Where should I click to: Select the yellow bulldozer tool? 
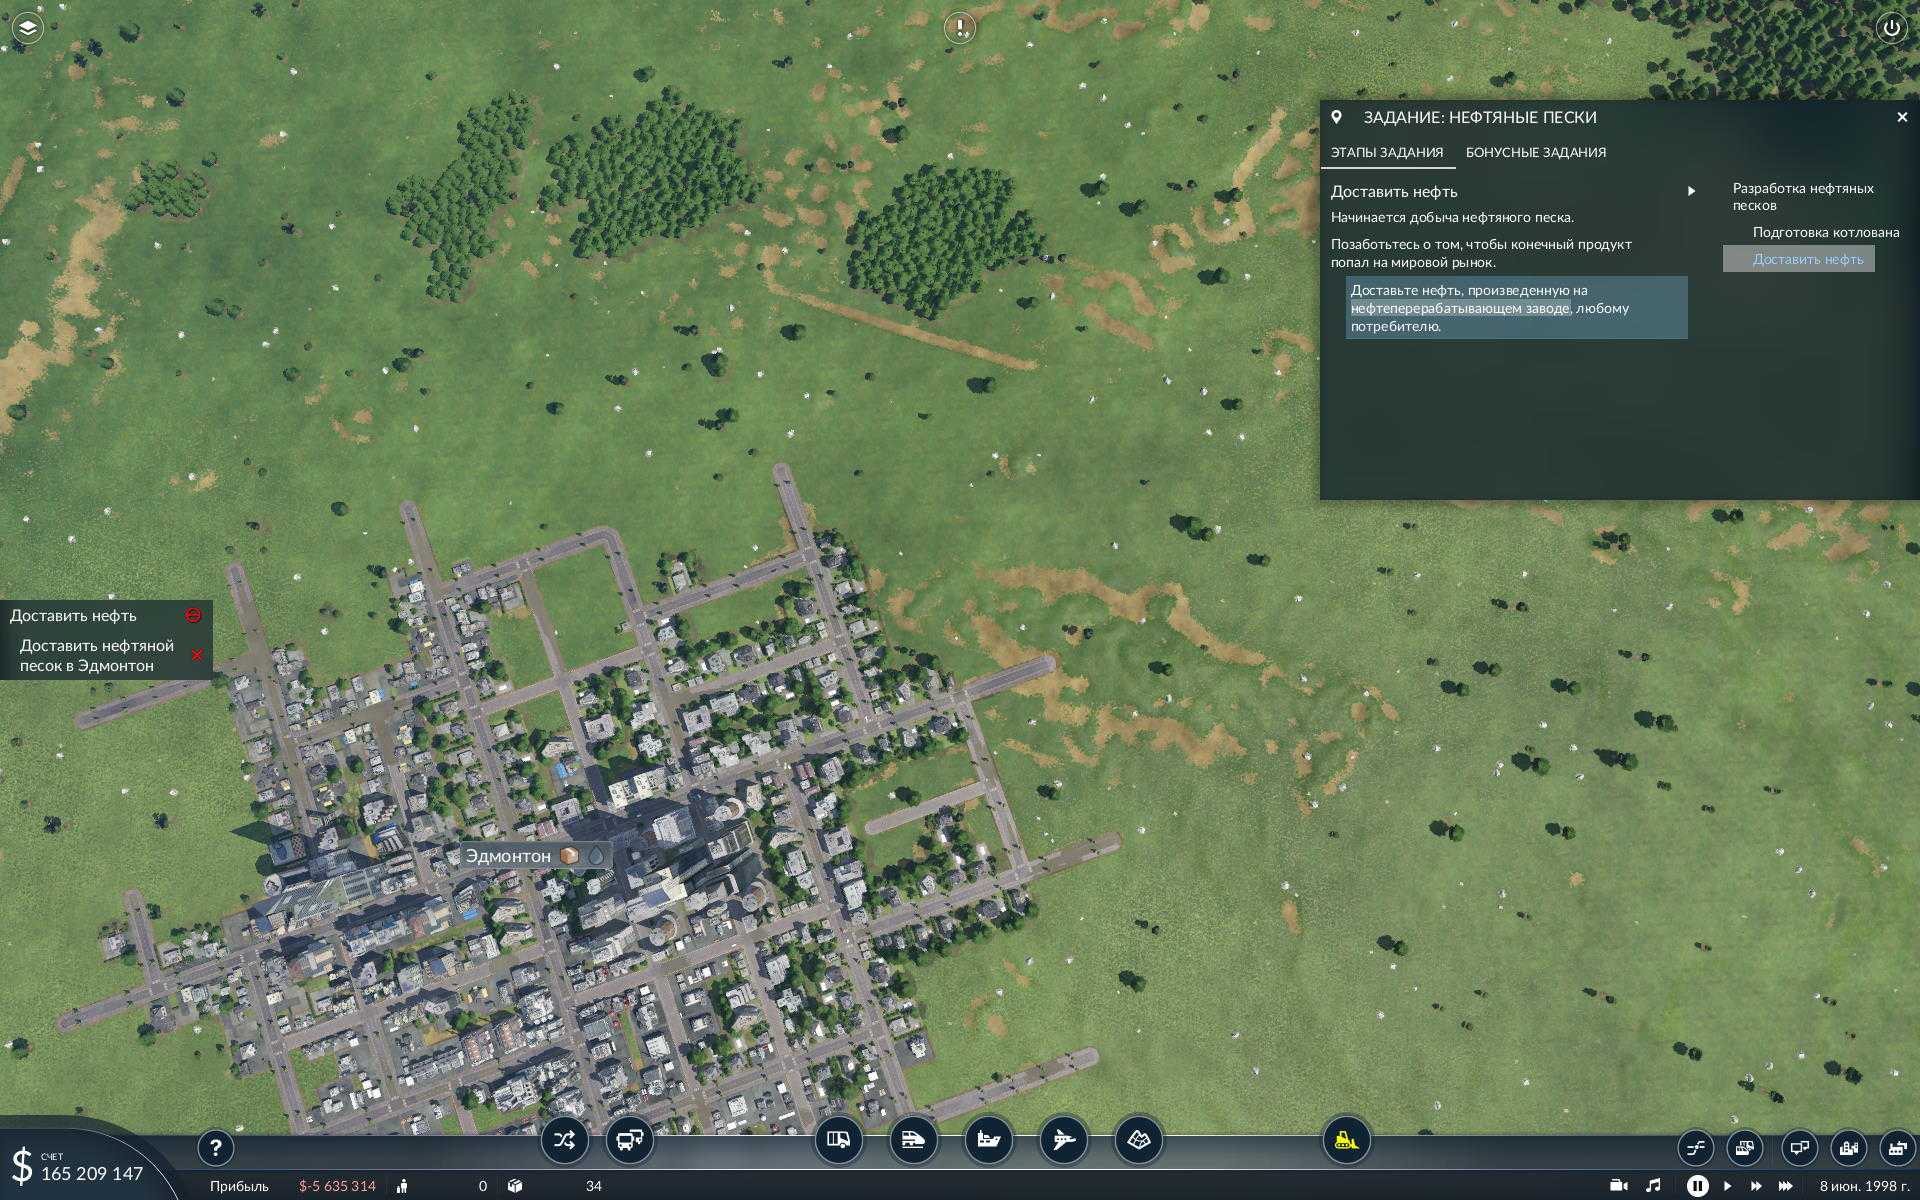click(x=1346, y=1140)
